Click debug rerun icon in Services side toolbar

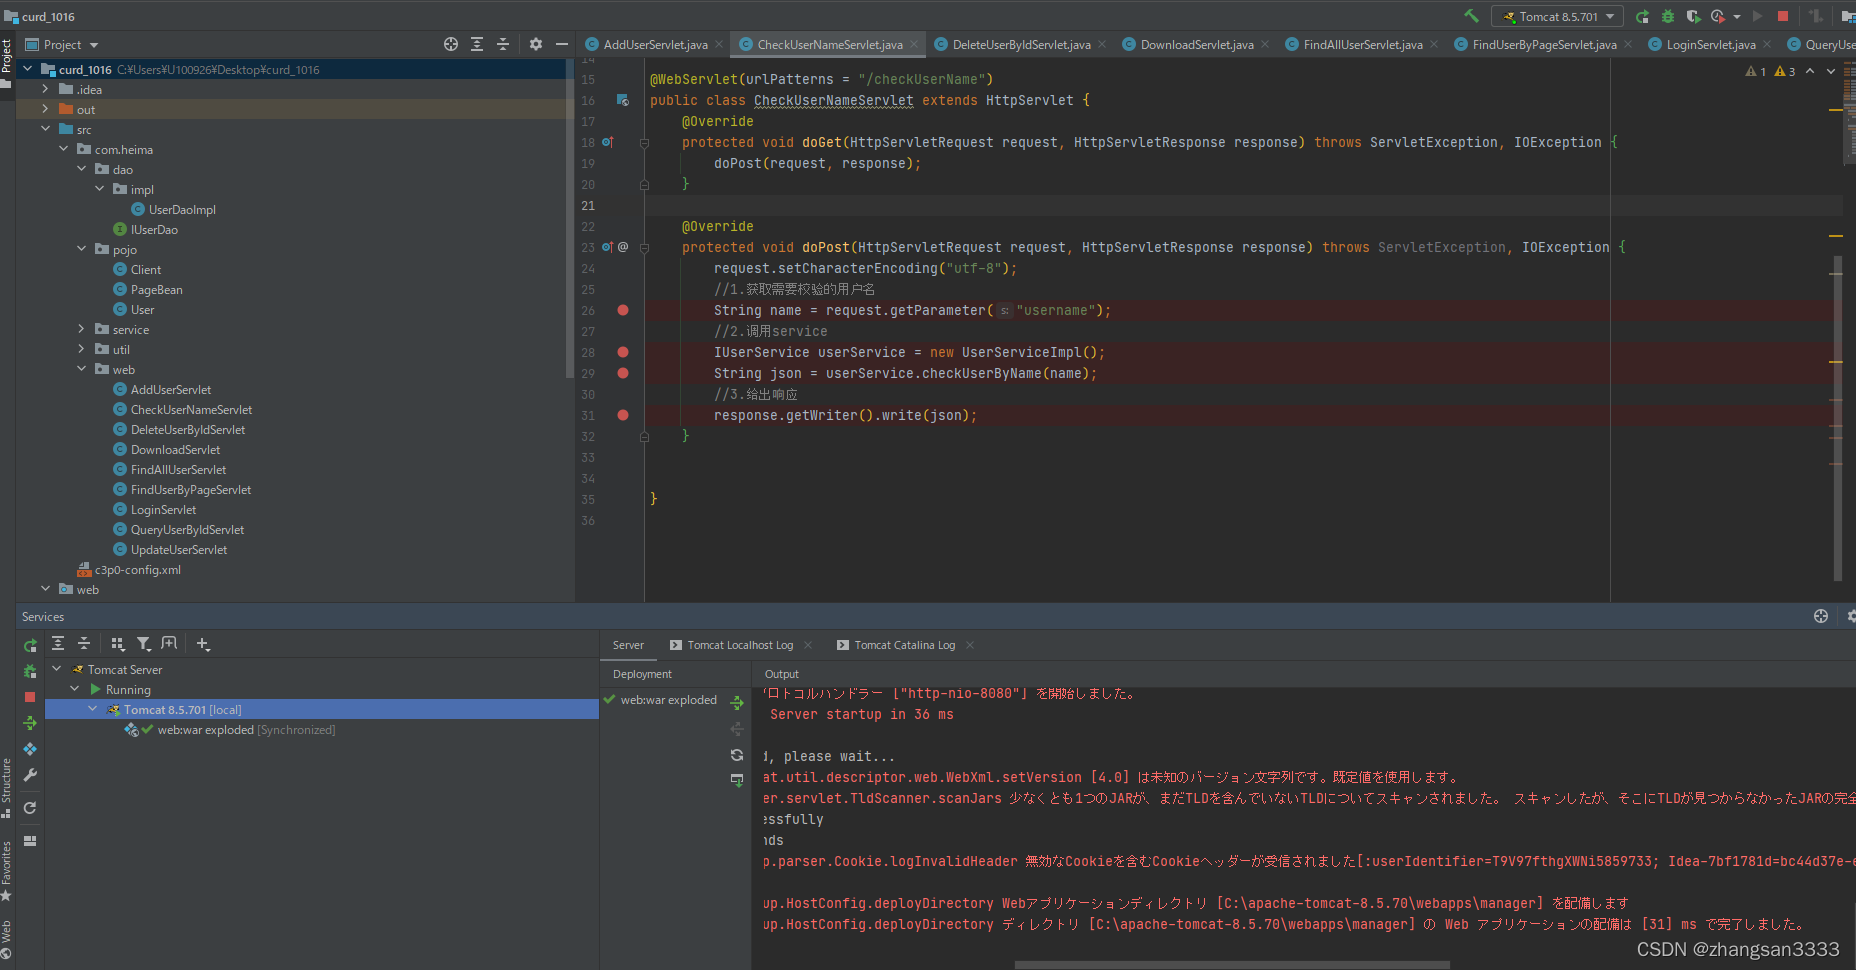(30, 671)
